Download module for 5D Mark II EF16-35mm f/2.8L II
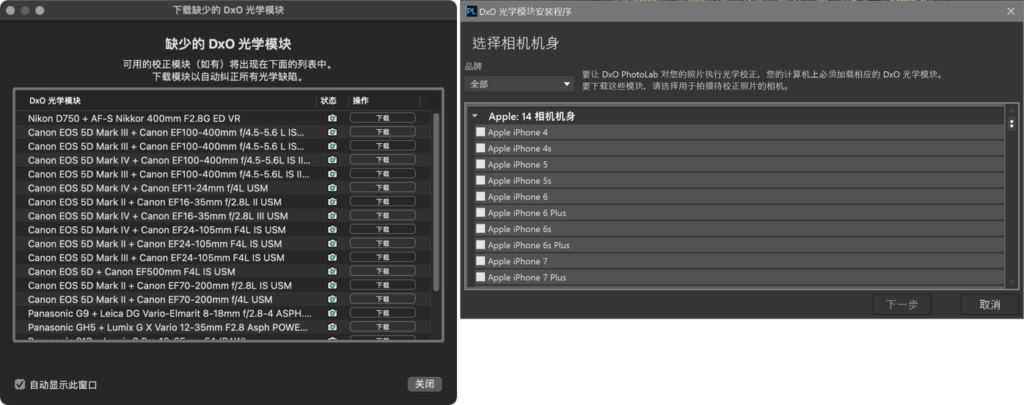The image size is (1024, 405). click(x=383, y=202)
